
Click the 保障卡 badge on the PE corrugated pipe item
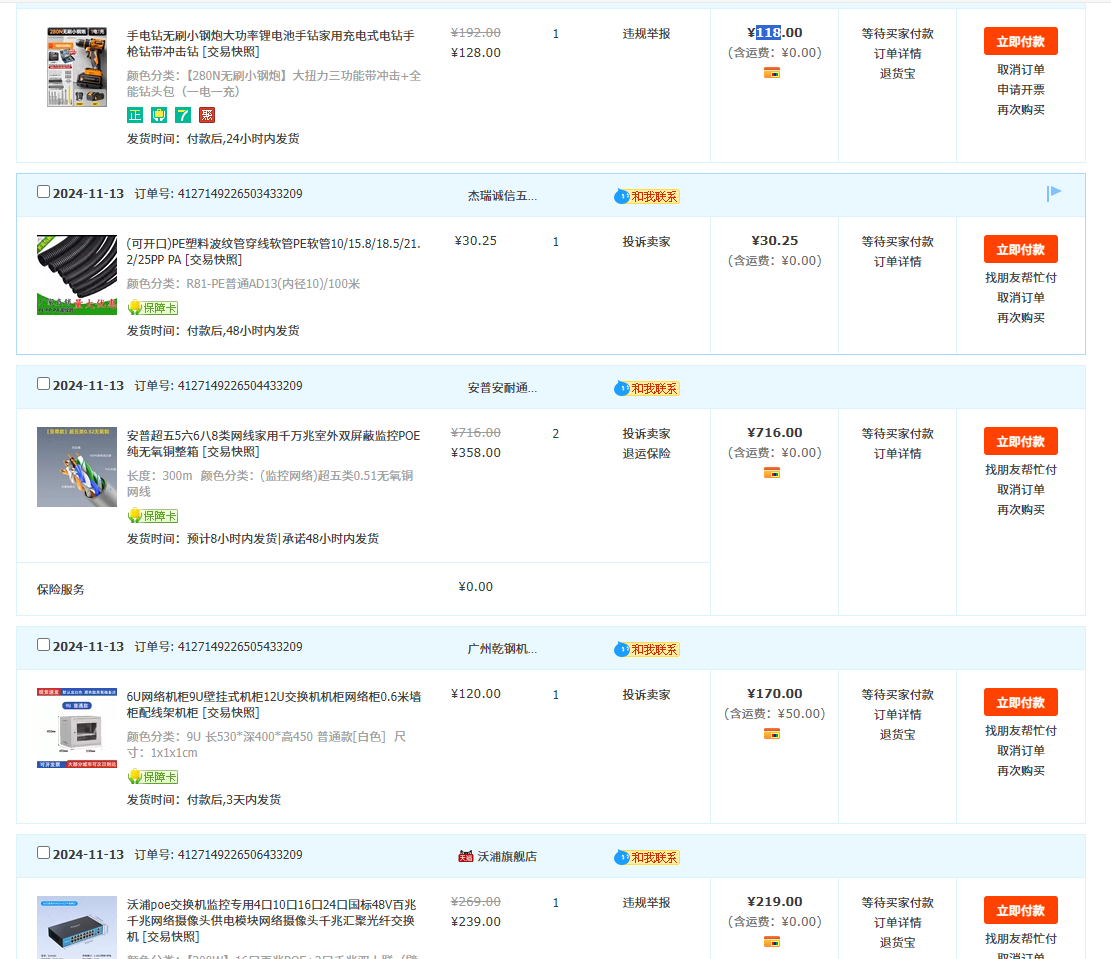tap(152, 308)
